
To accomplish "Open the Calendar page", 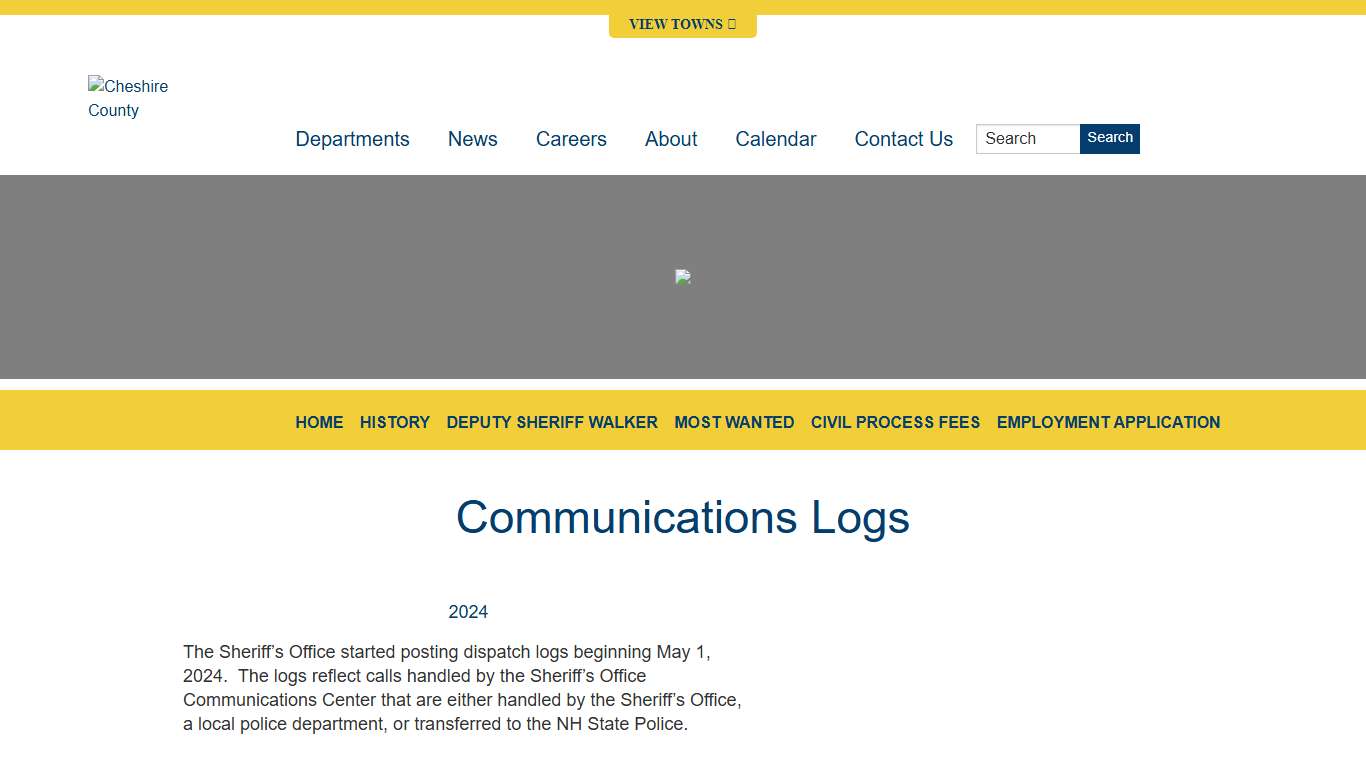I will click(776, 139).
